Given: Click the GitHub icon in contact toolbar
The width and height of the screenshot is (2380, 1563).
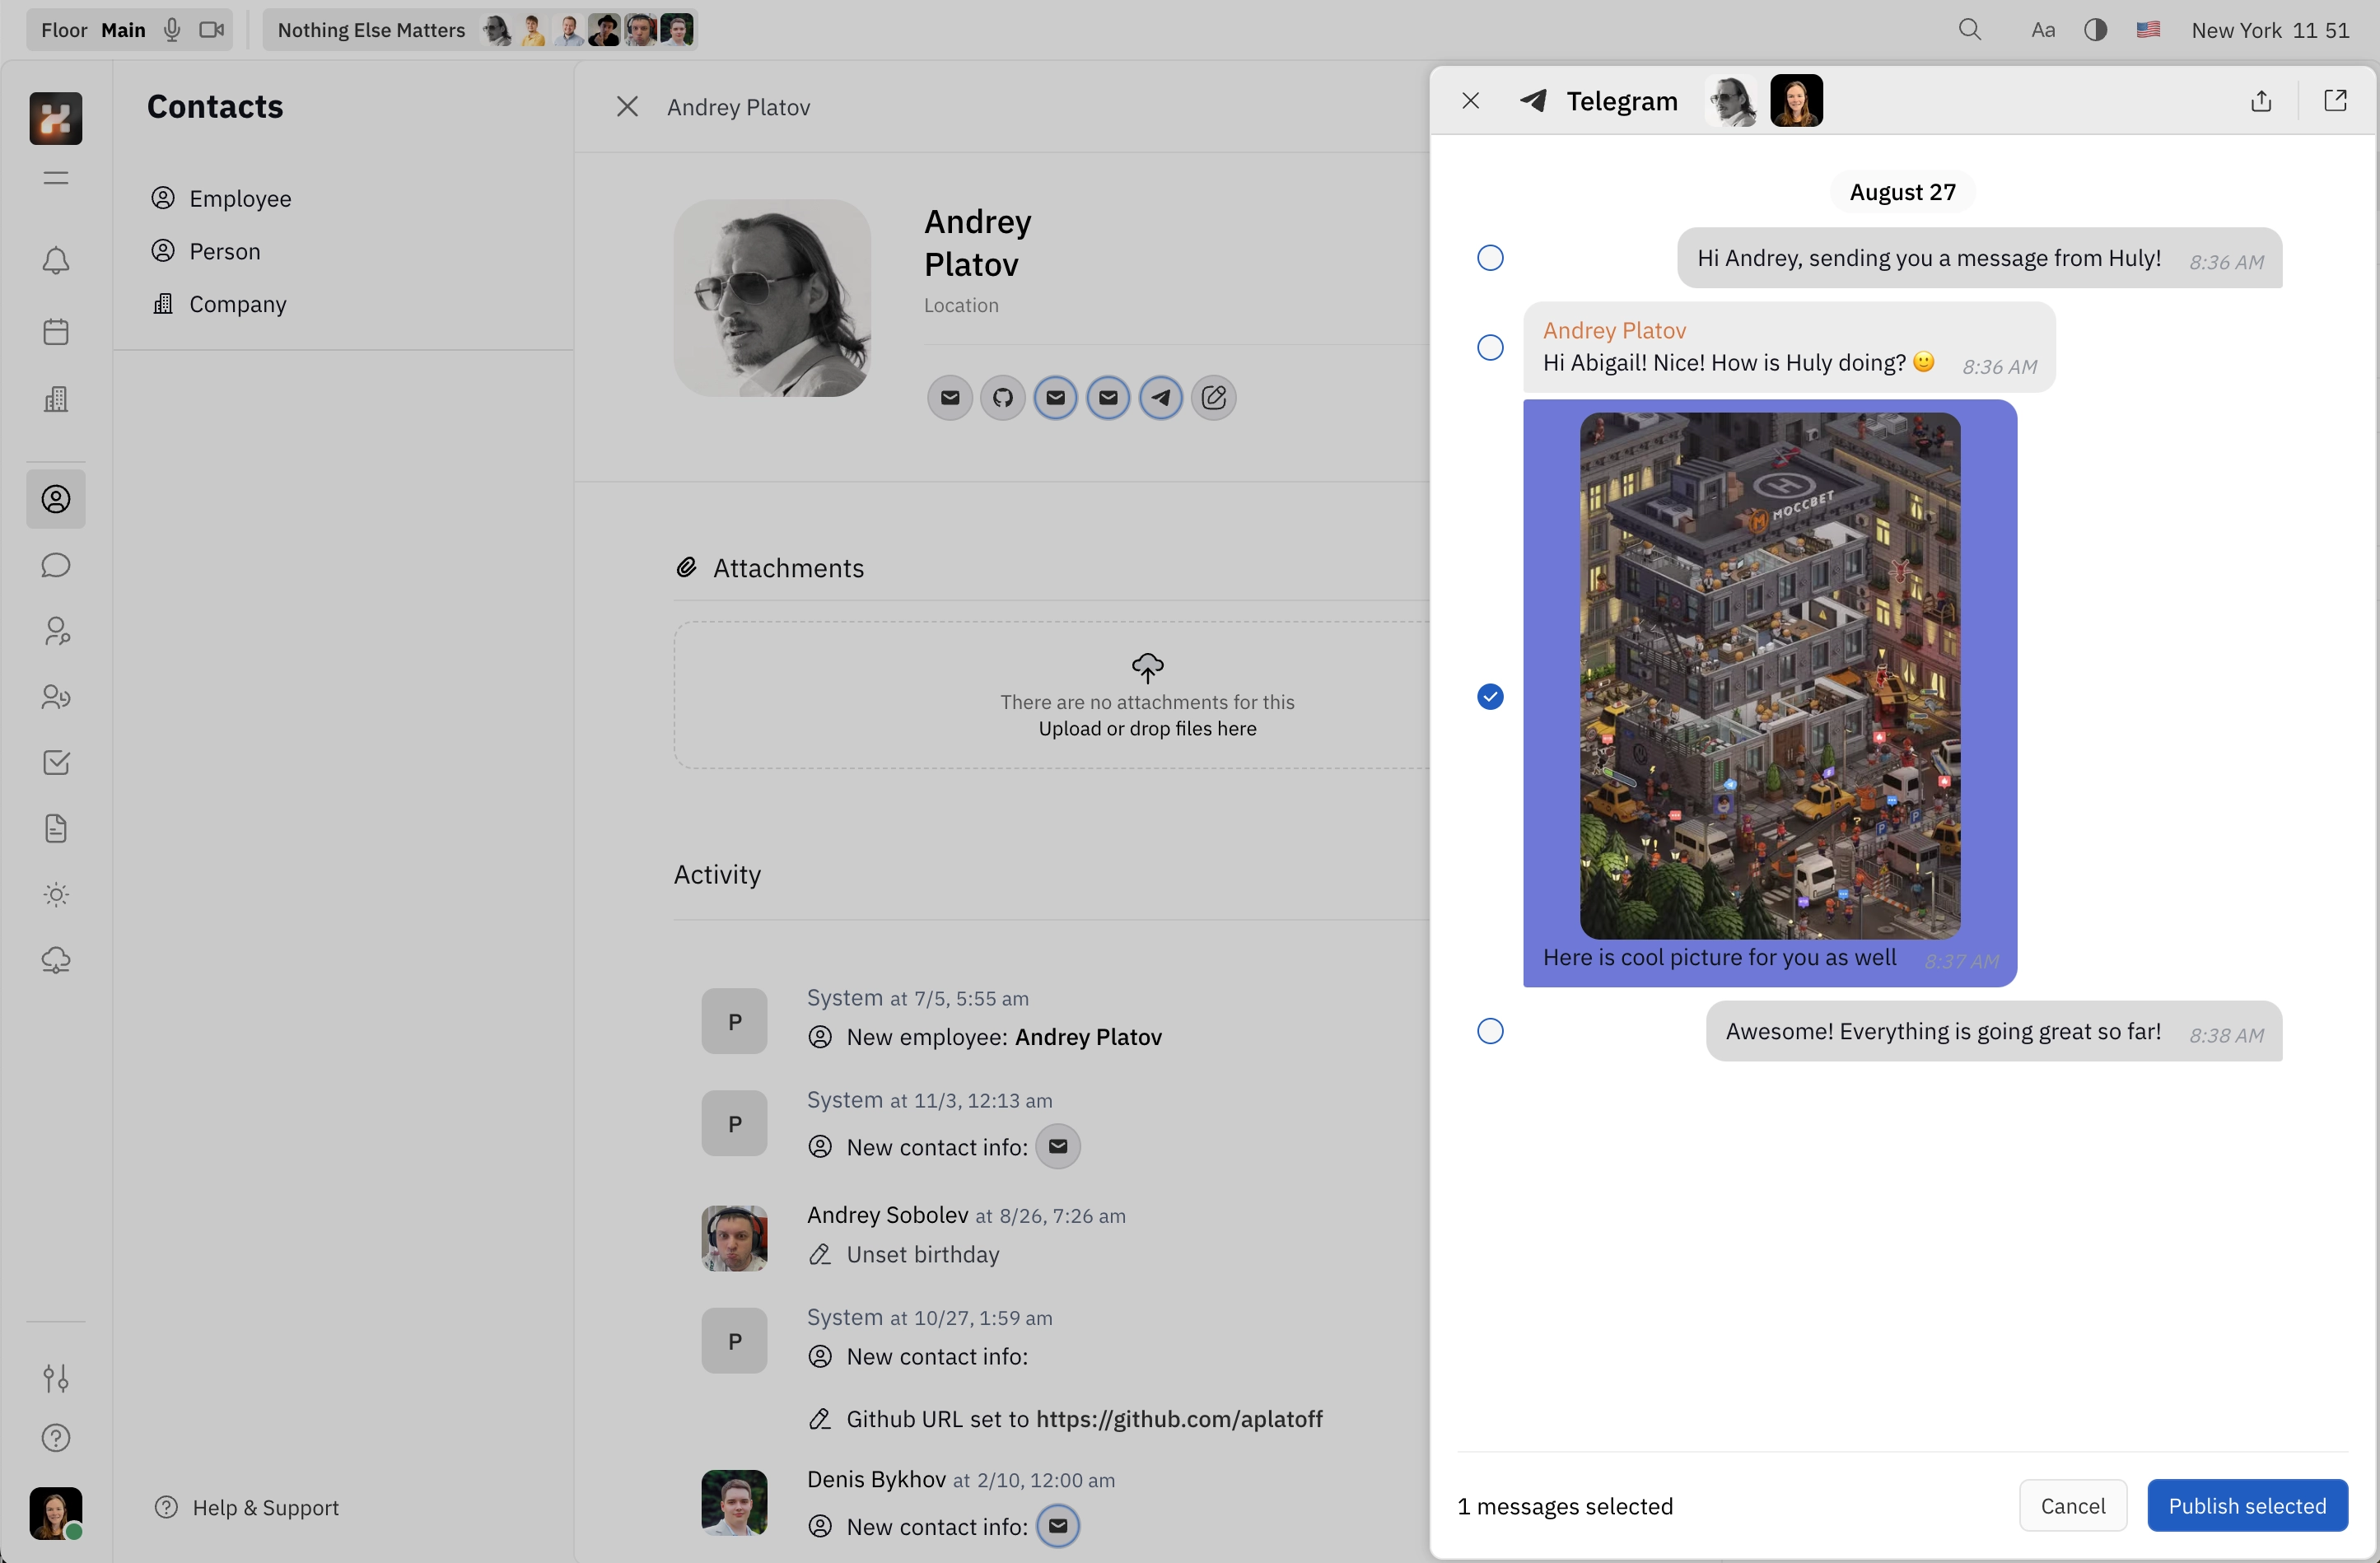Looking at the screenshot, I should [x=1002, y=396].
